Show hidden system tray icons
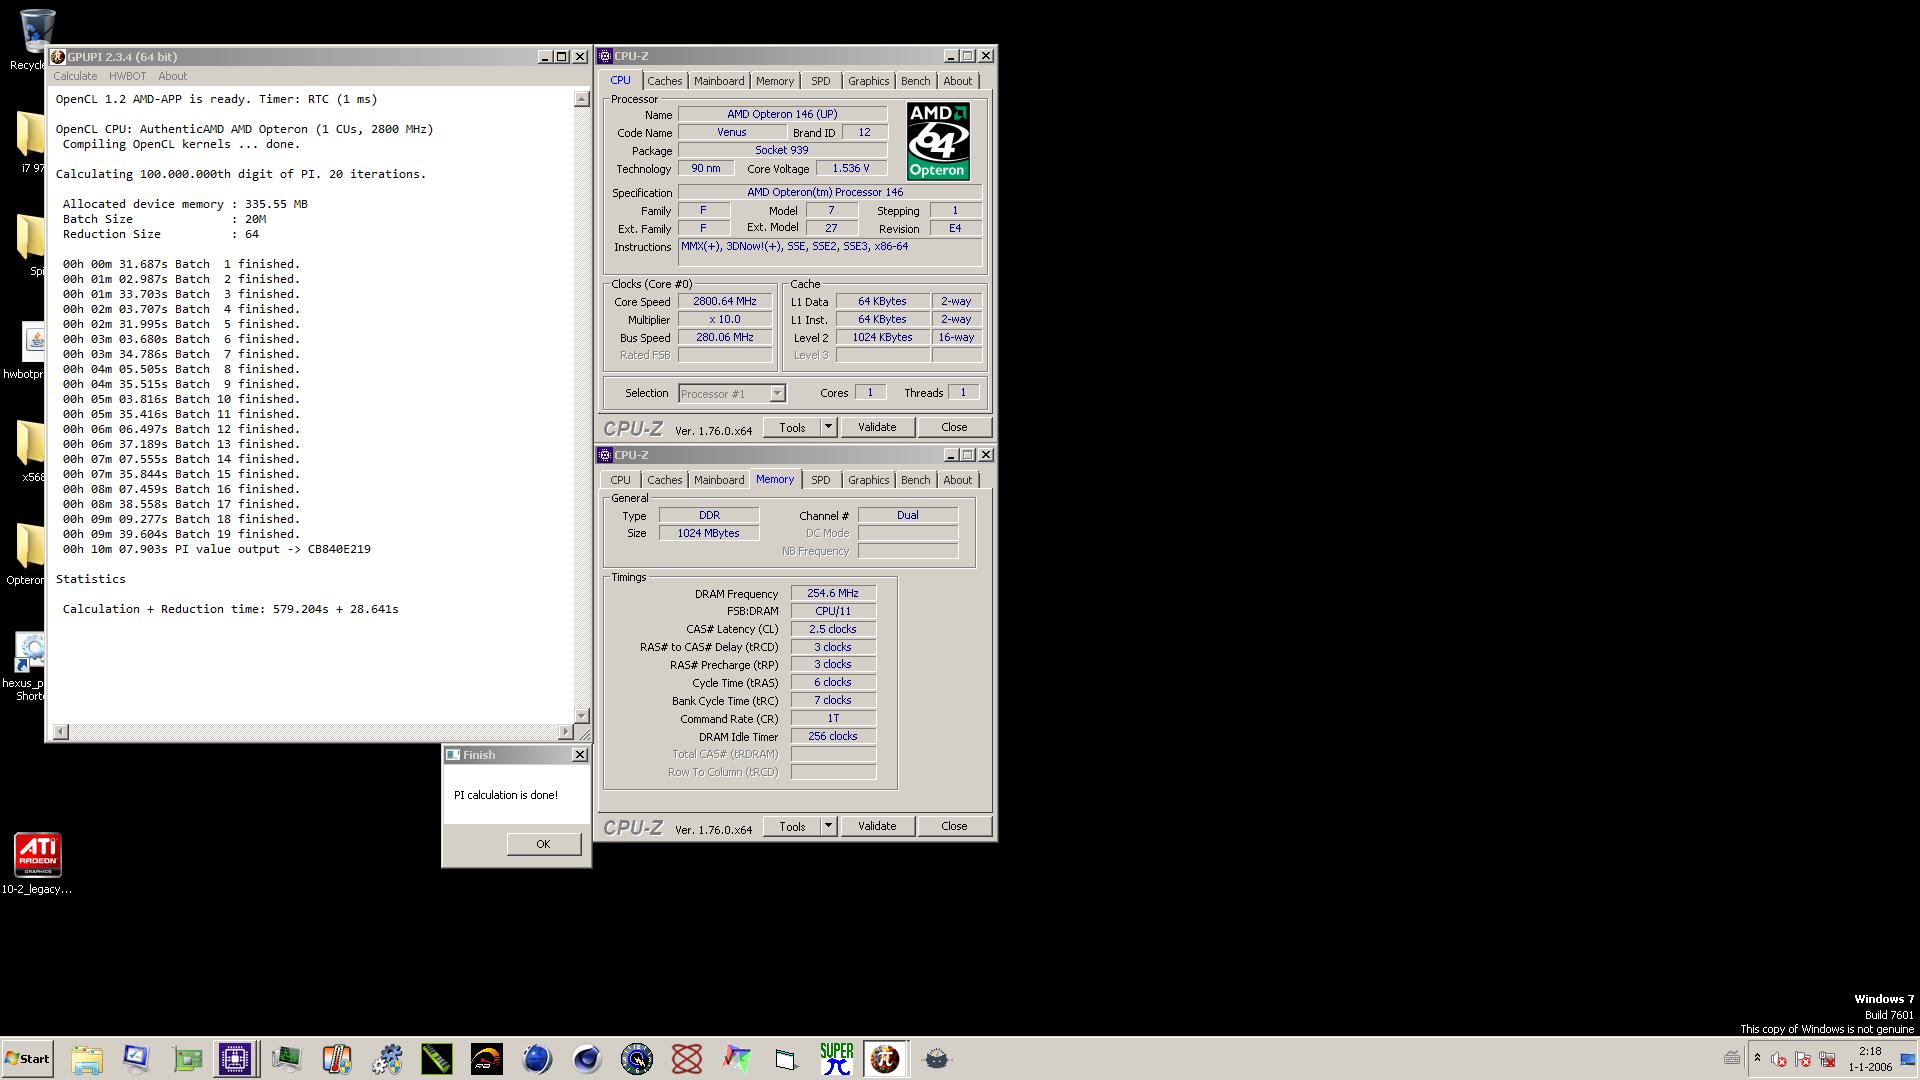This screenshot has width=1920, height=1080. click(x=1757, y=1058)
